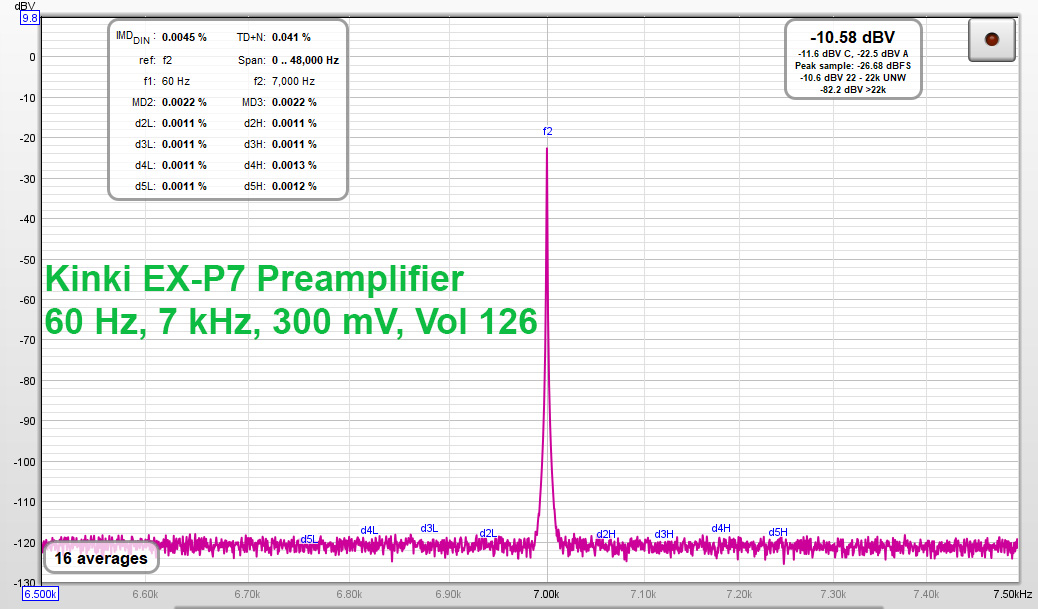Click the d4H distortion marker
Image resolution: width=1038 pixels, height=609 pixels.
coord(721,528)
